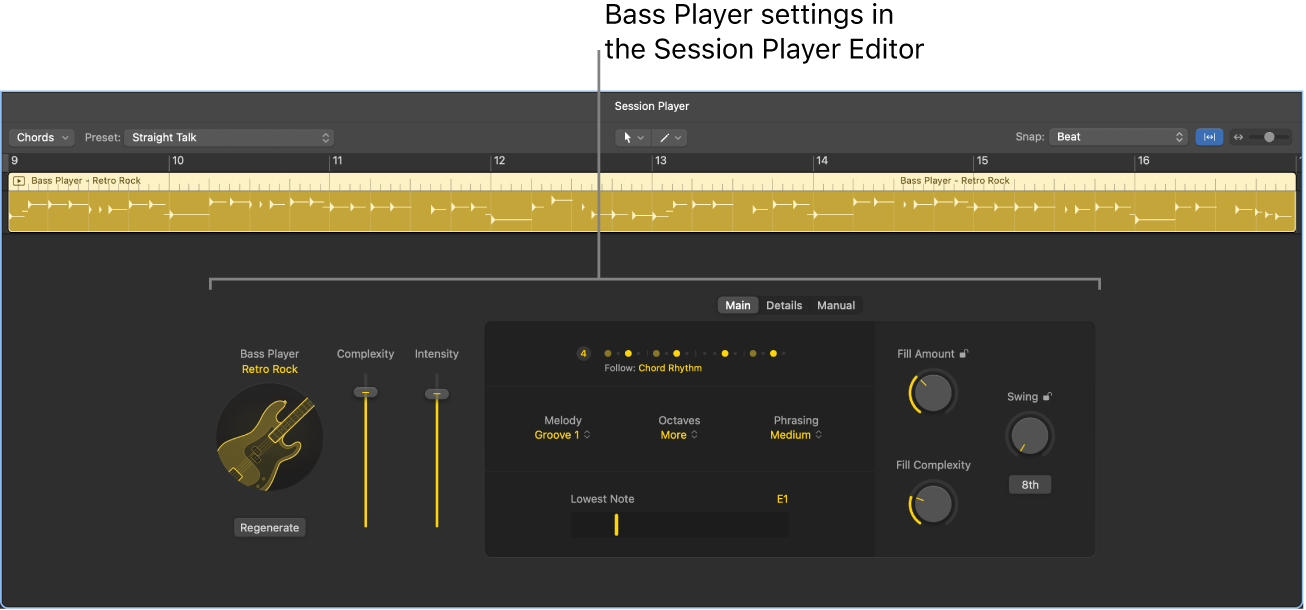Open the Manual tab
The image size is (1306, 610).
[836, 305]
